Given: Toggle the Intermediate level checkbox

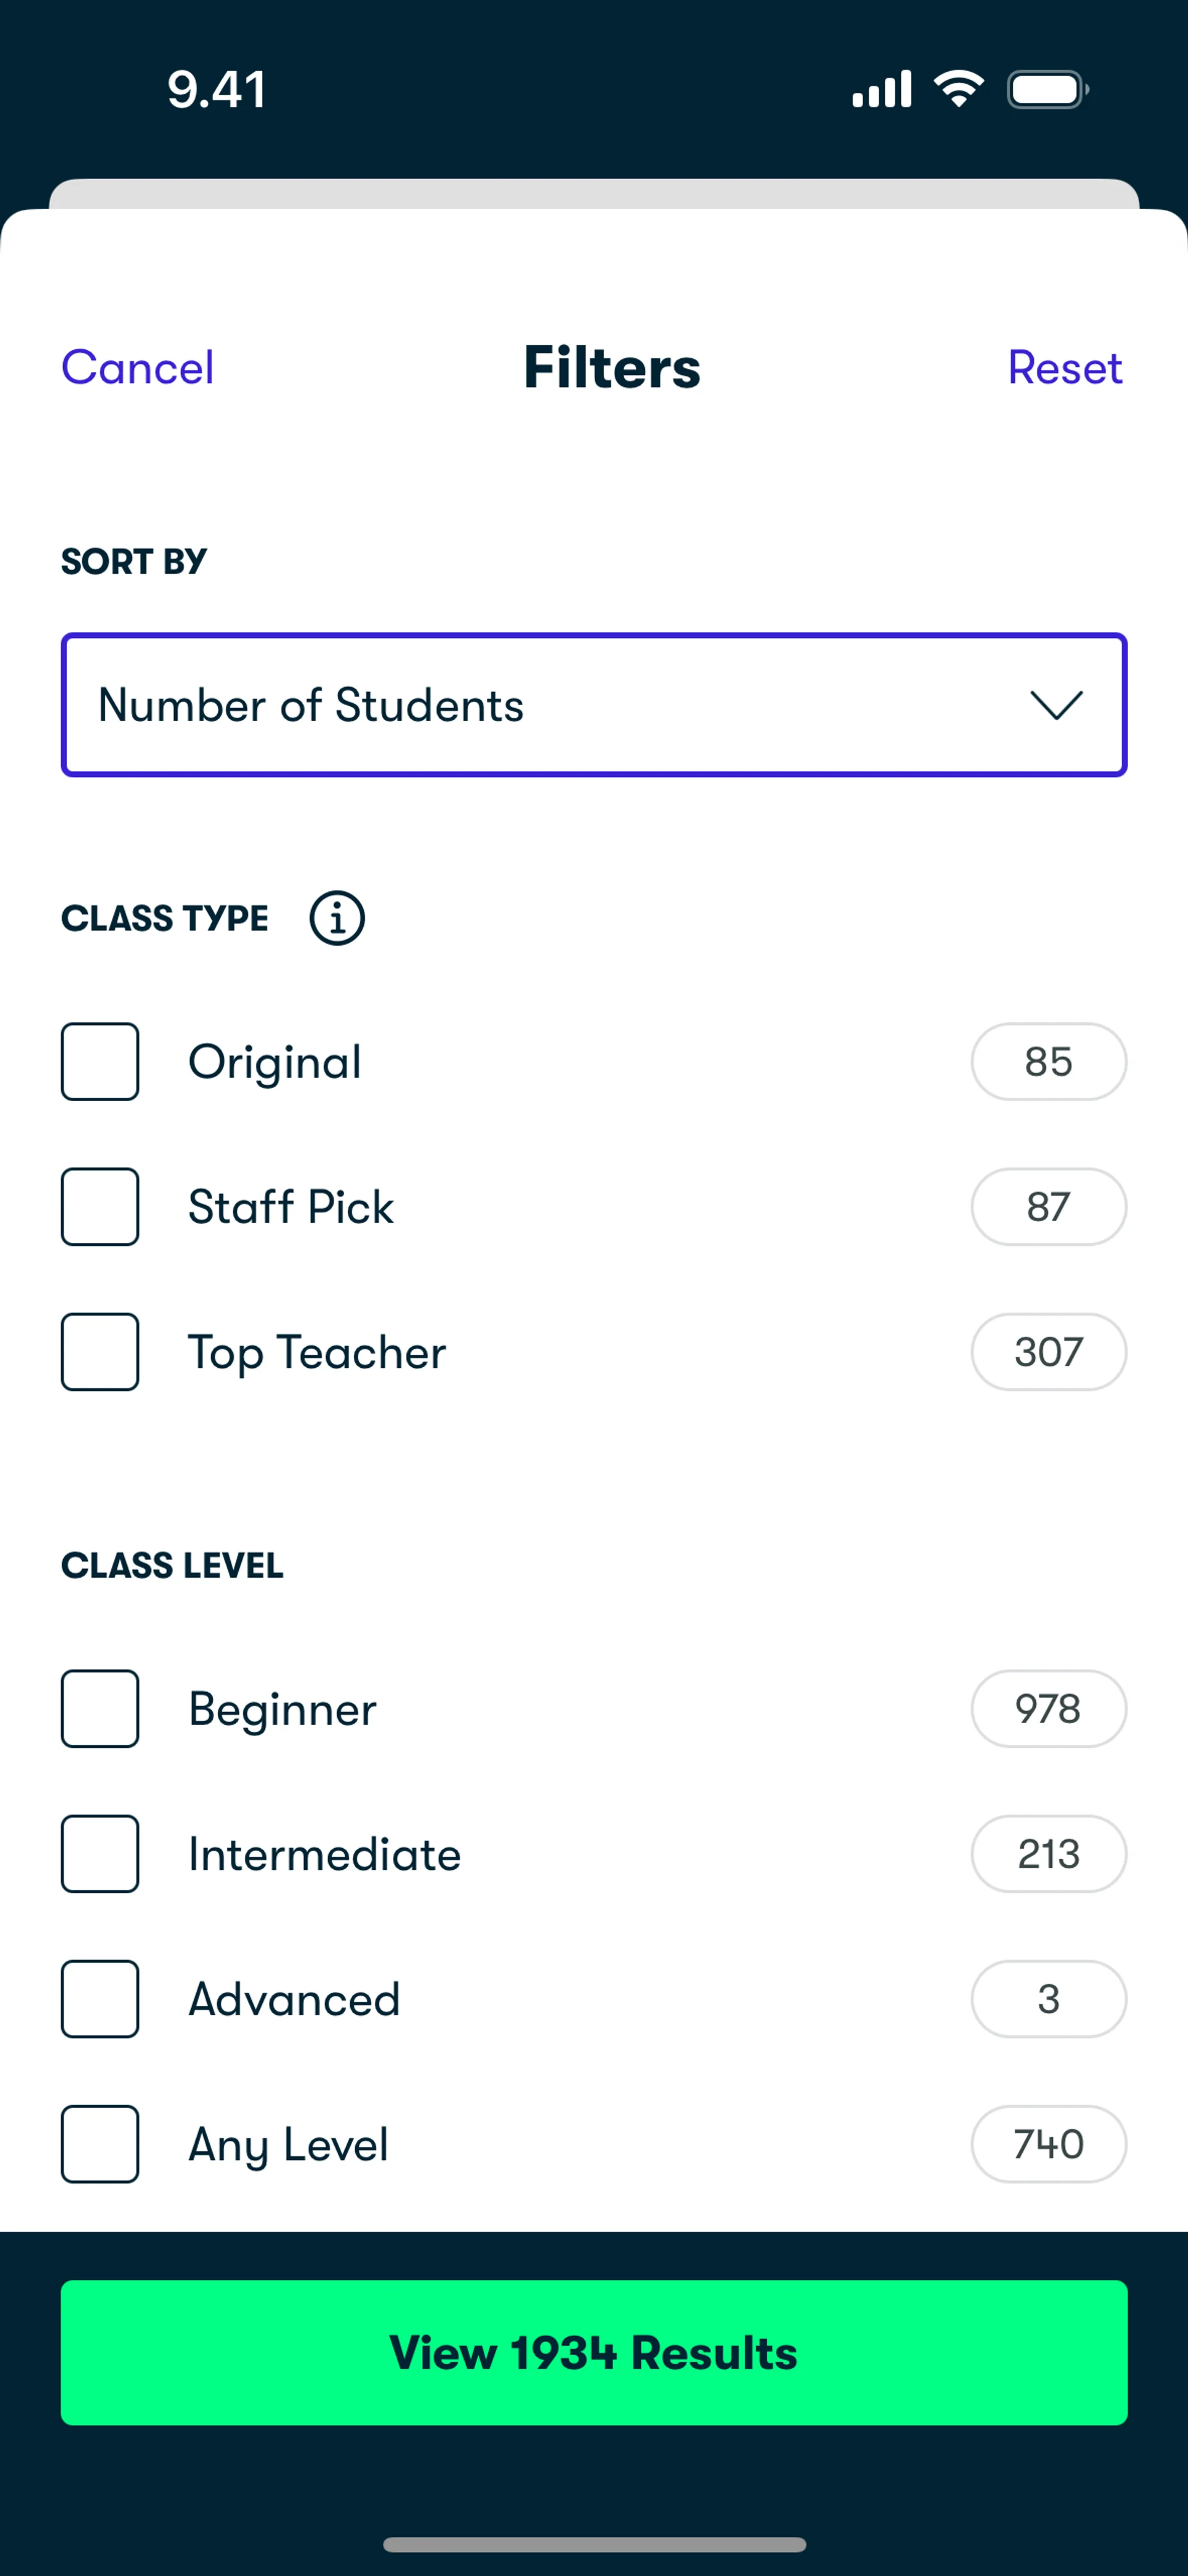Looking at the screenshot, I should coord(100,1854).
